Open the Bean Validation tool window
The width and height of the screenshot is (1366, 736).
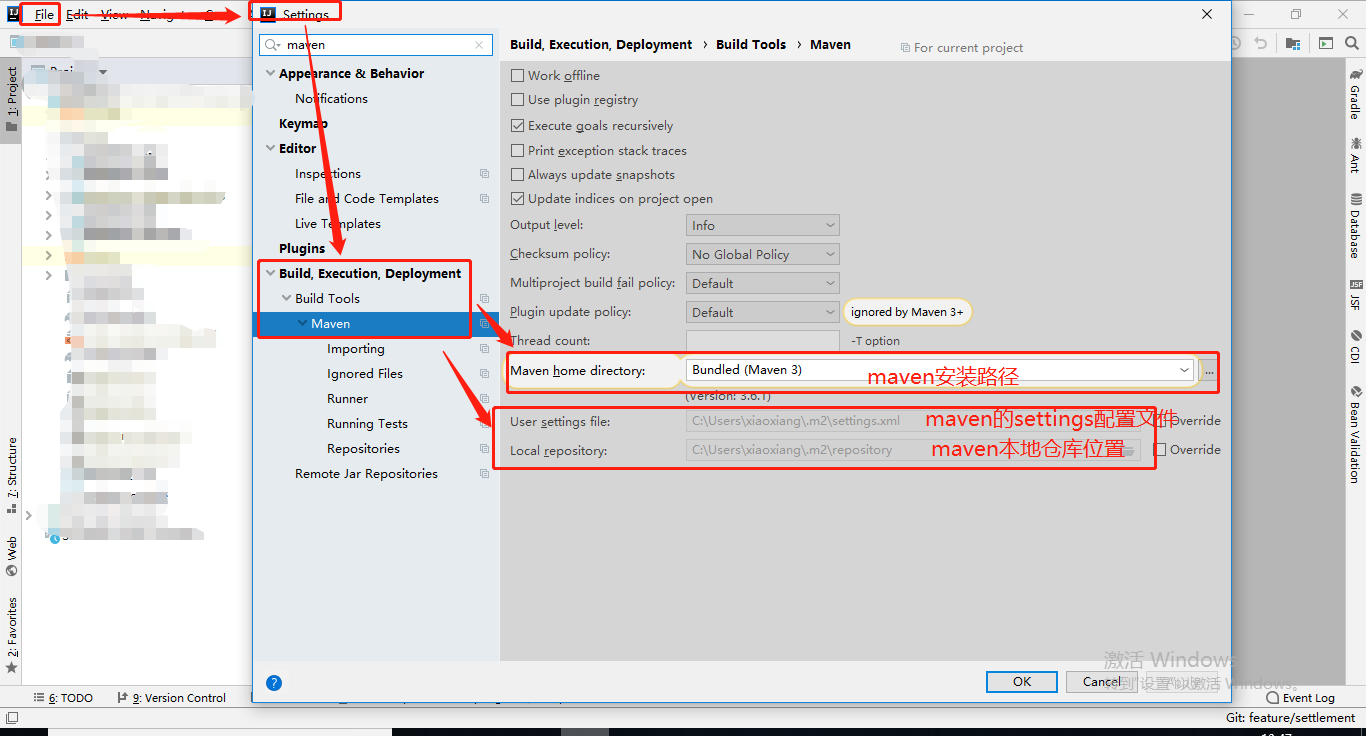1355,433
